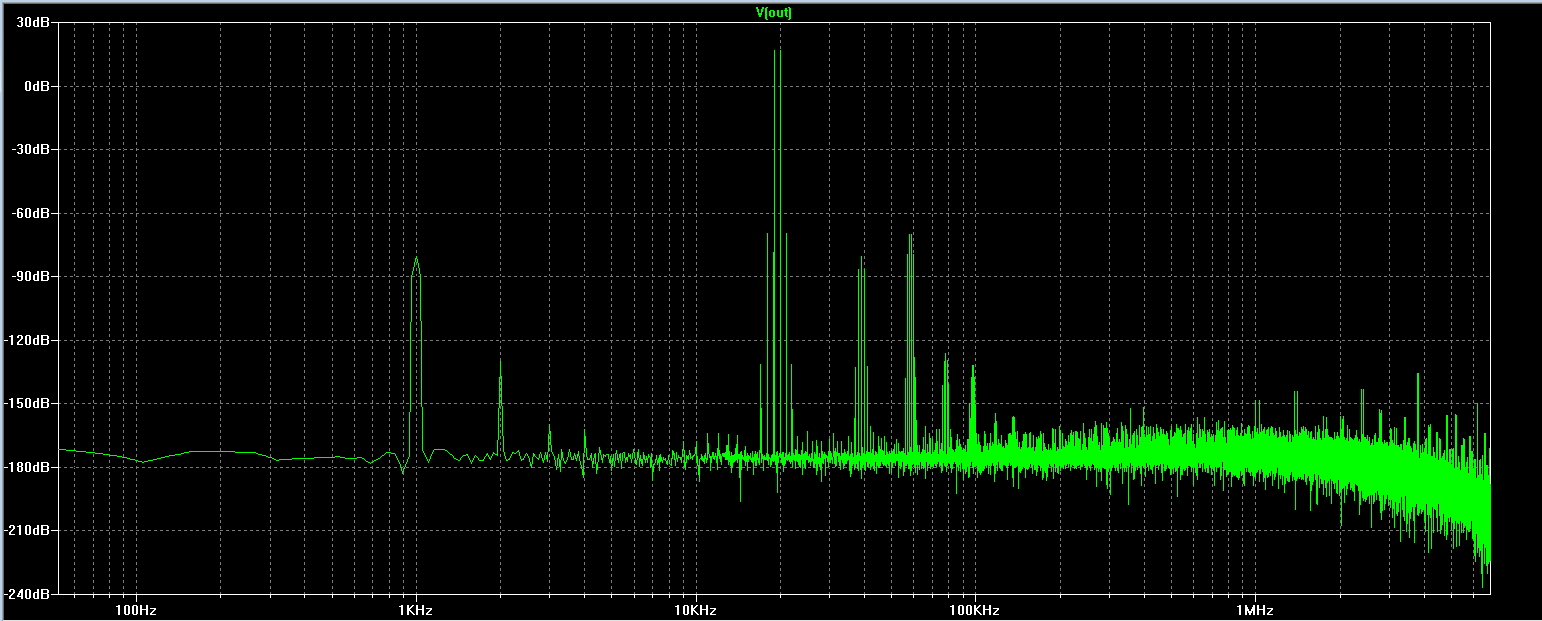Click the 1MHz frequency axis label

point(1253,609)
